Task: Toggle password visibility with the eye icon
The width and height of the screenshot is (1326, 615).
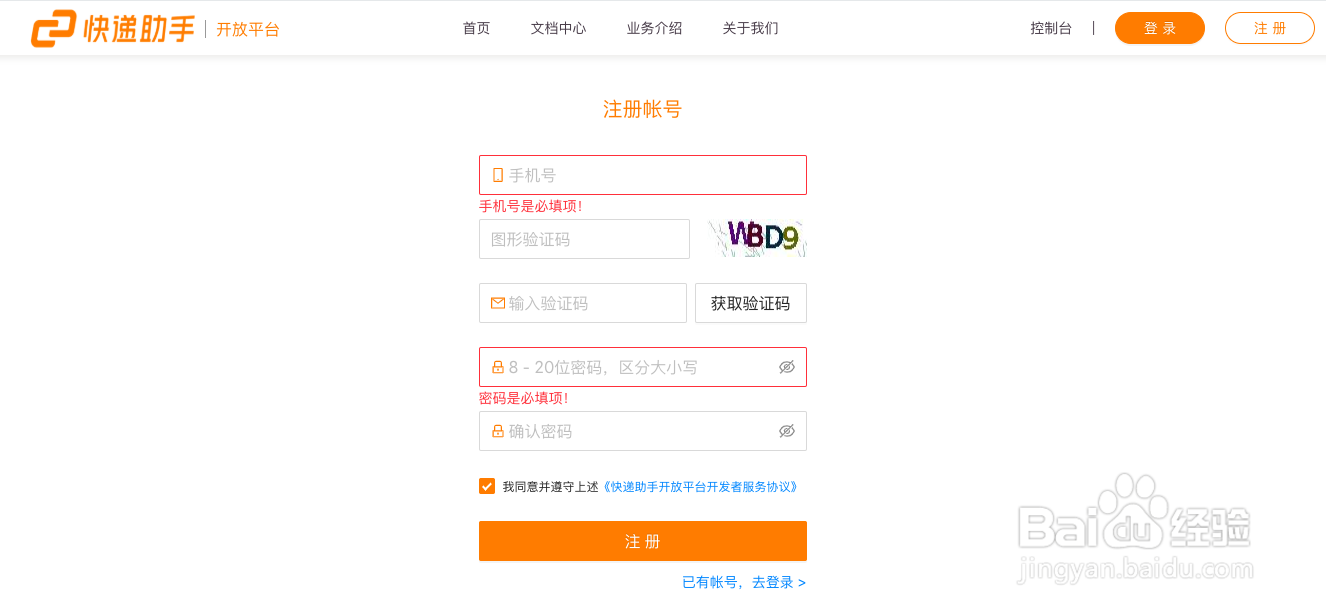Action: click(789, 367)
